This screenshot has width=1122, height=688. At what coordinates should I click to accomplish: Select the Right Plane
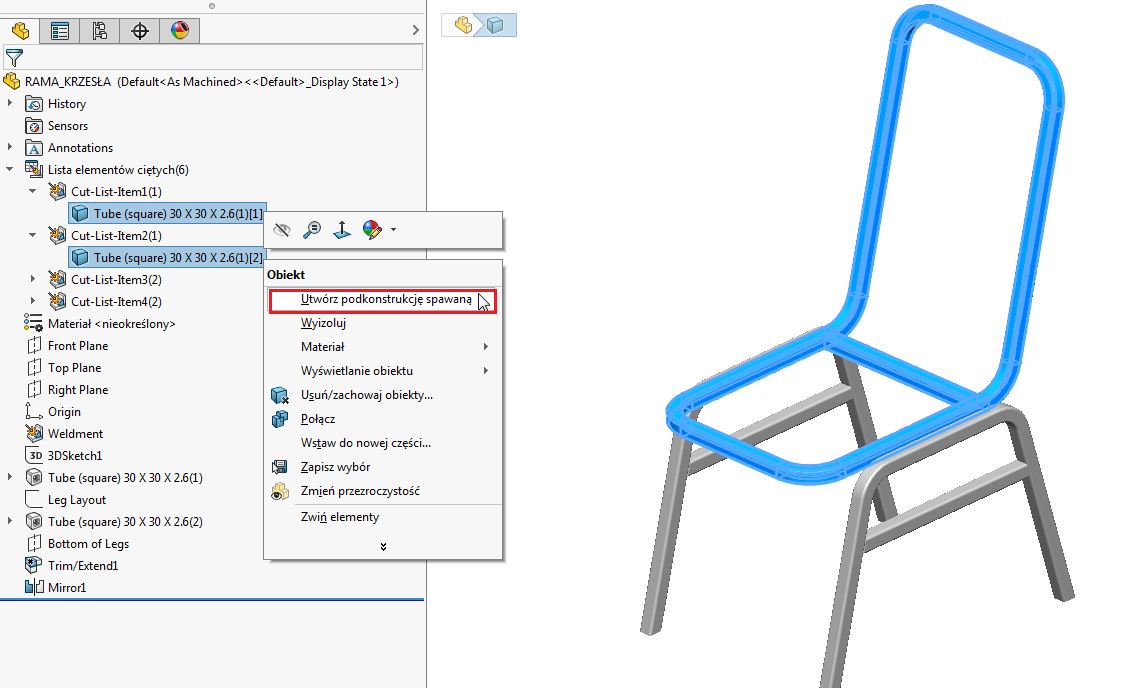77,390
